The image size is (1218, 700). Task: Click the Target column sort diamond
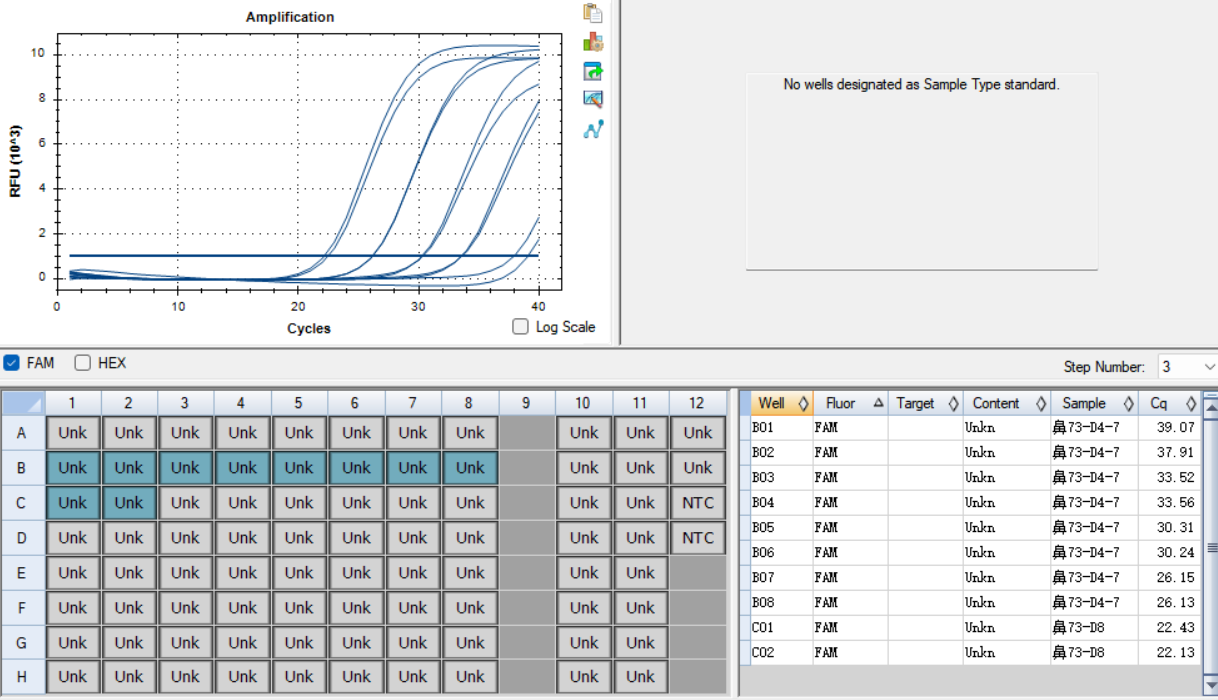point(953,404)
